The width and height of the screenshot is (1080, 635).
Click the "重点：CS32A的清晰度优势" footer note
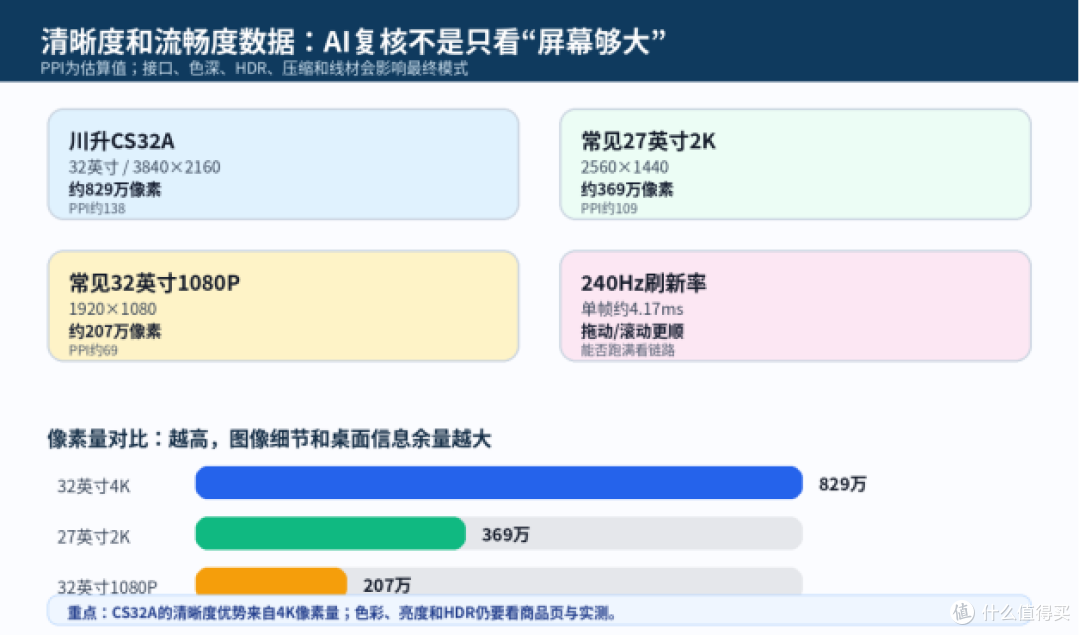[341, 612]
